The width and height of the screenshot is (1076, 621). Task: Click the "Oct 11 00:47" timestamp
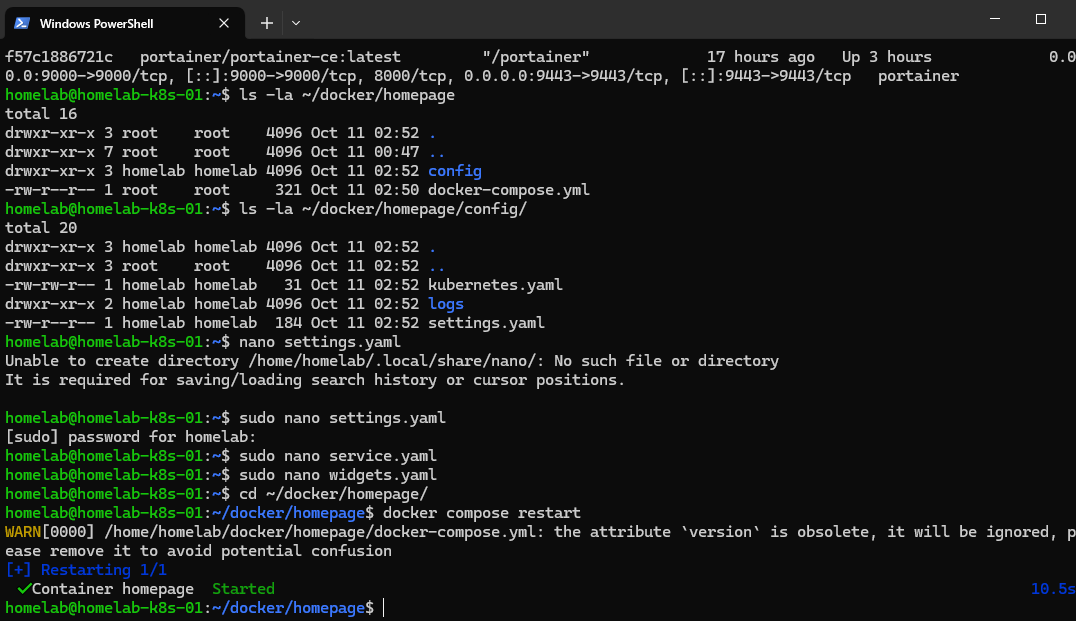pos(365,152)
